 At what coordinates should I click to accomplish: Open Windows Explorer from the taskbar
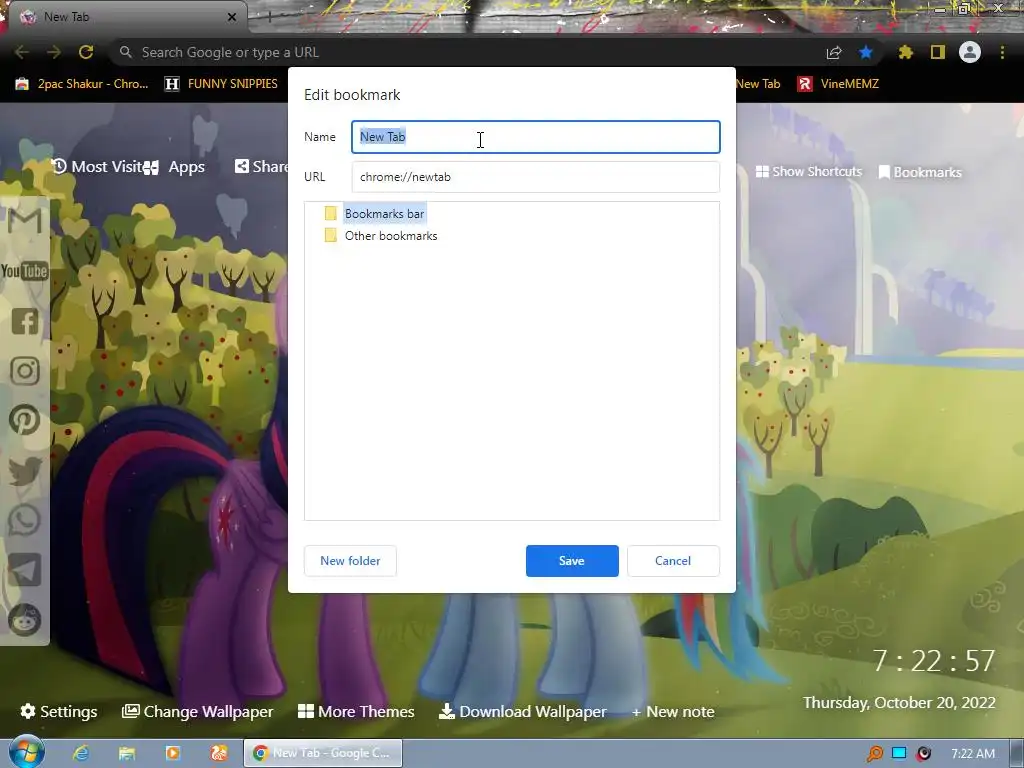(127, 753)
